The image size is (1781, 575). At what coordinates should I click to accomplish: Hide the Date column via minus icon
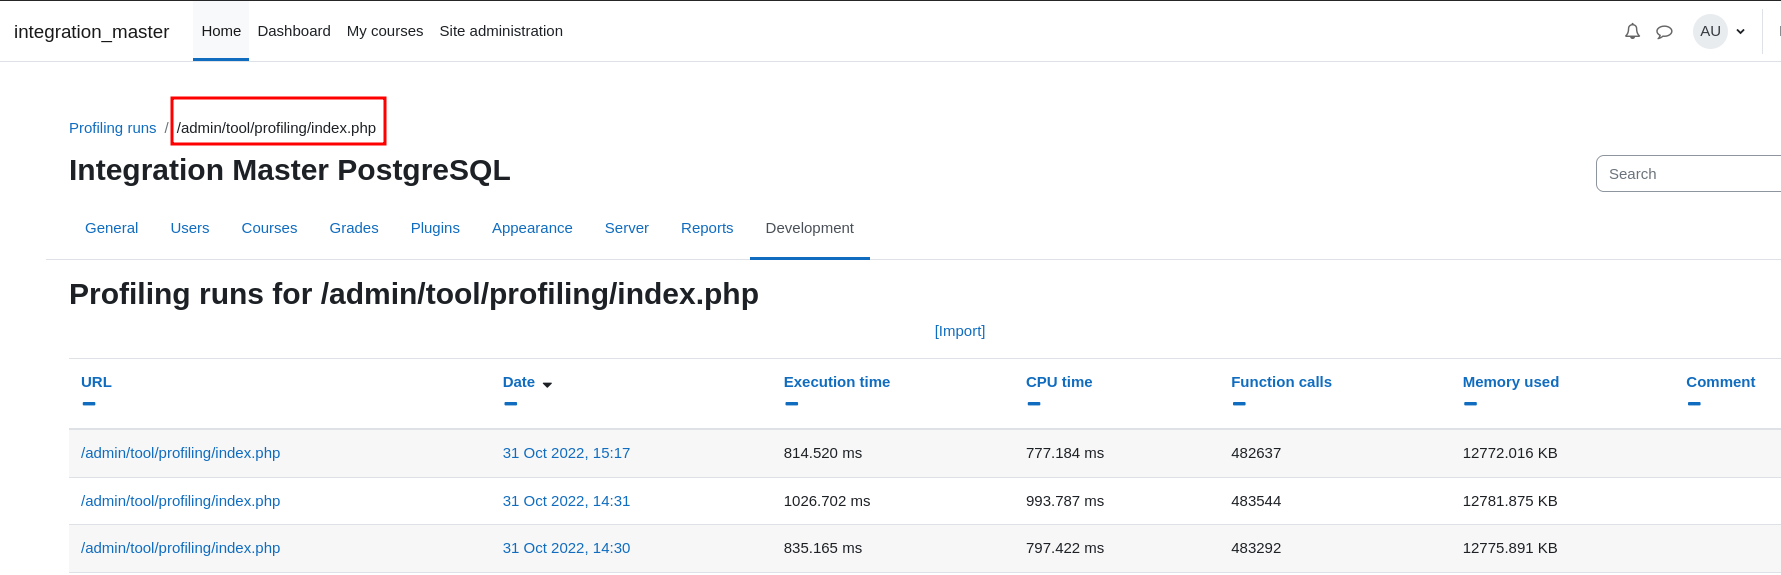pos(511,404)
